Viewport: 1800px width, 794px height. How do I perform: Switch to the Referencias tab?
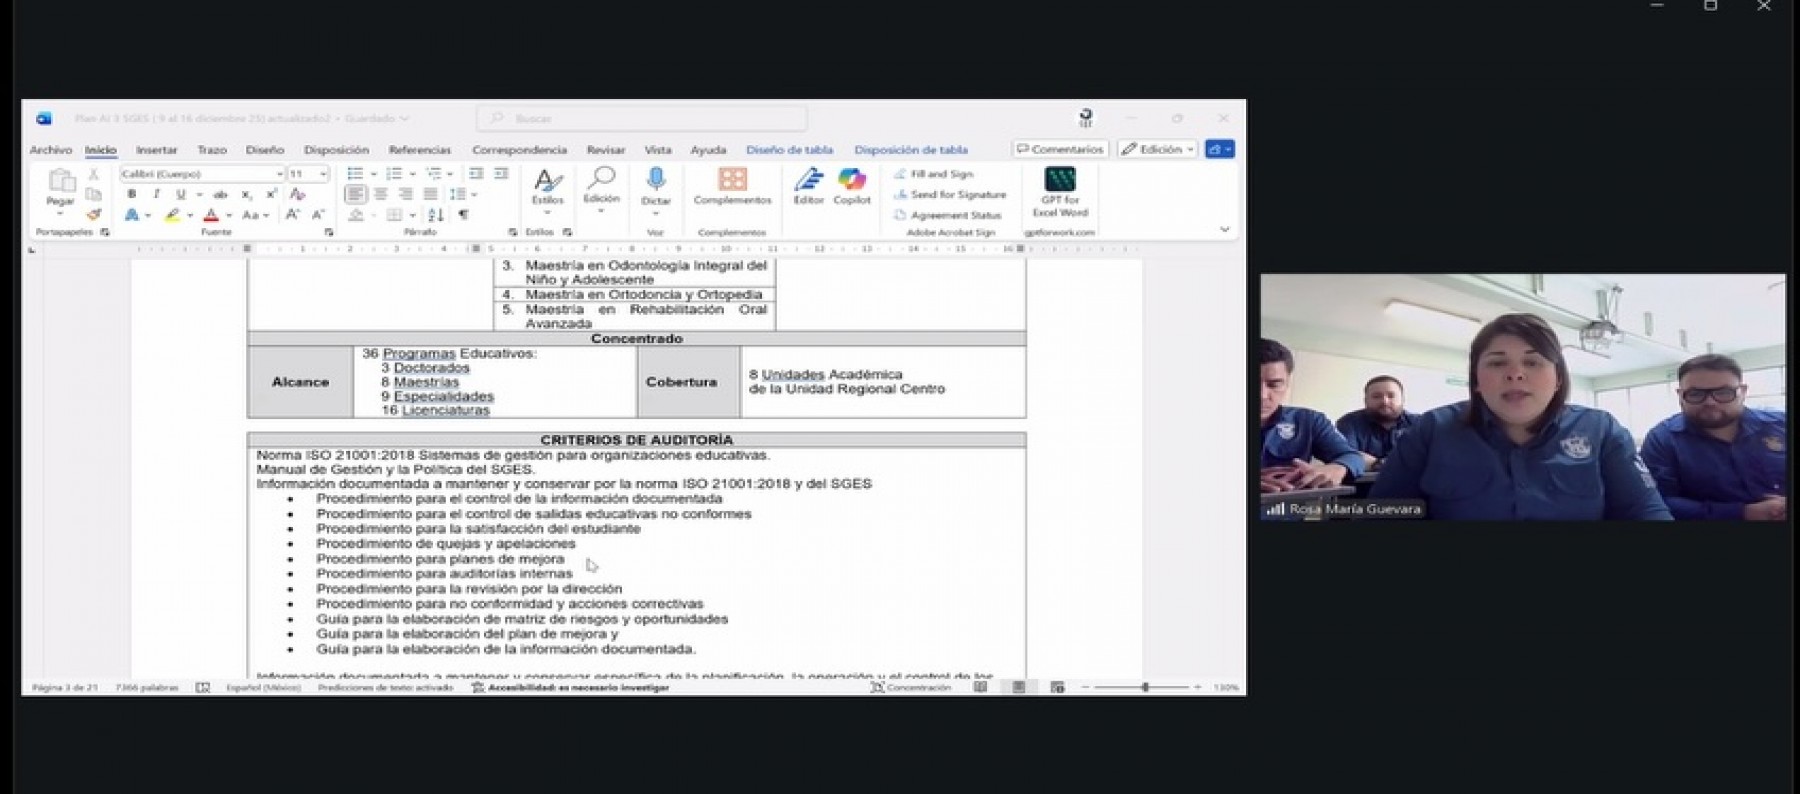(x=420, y=150)
